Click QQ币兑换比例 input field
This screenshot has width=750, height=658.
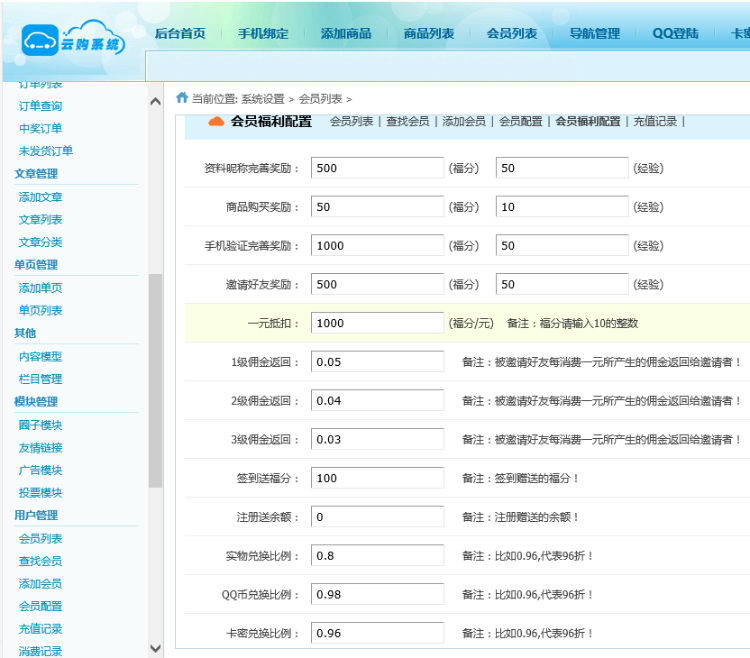click(377, 594)
